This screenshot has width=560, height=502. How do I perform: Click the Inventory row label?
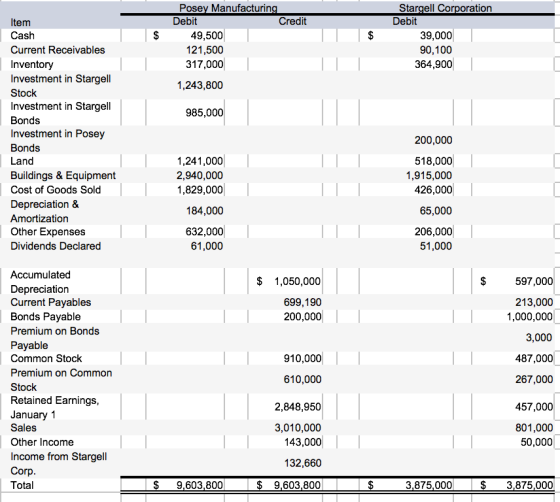pos(32,64)
